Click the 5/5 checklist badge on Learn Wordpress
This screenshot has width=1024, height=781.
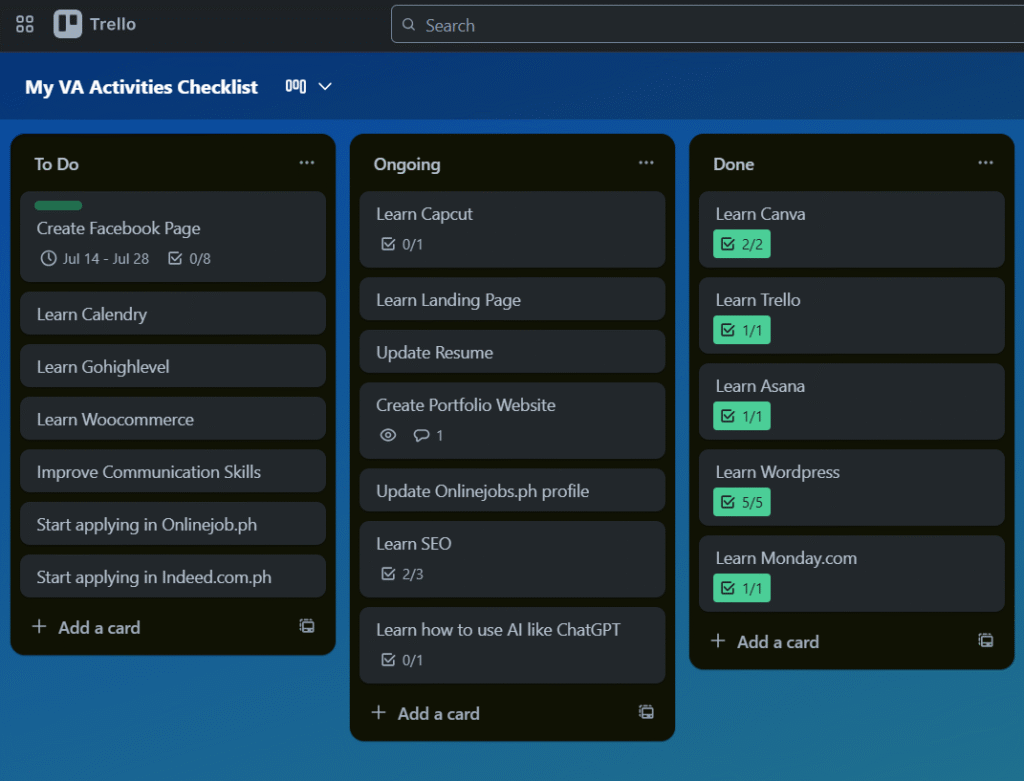[x=742, y=502]
